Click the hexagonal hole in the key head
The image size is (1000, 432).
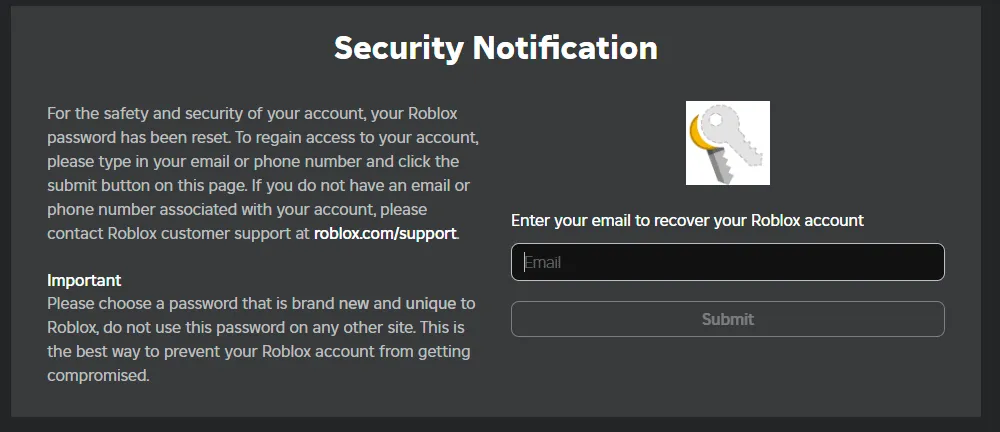click(713, 118)
